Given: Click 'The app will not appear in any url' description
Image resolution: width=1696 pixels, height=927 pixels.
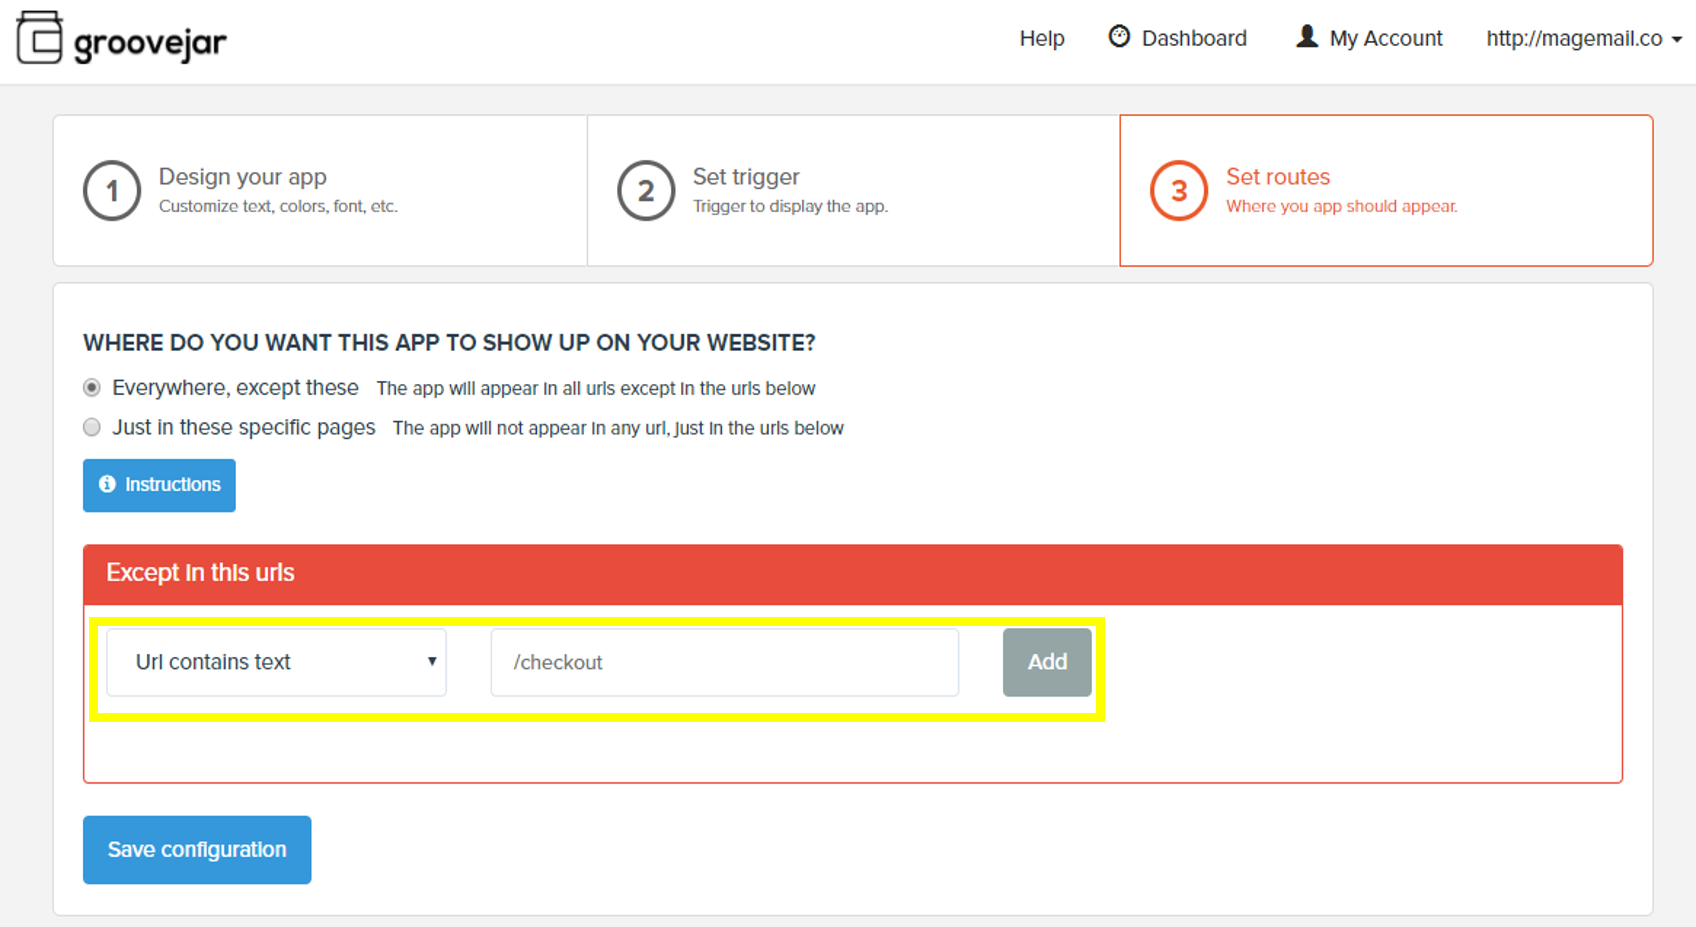Looking at the screenshot, I should coord(618,428).
